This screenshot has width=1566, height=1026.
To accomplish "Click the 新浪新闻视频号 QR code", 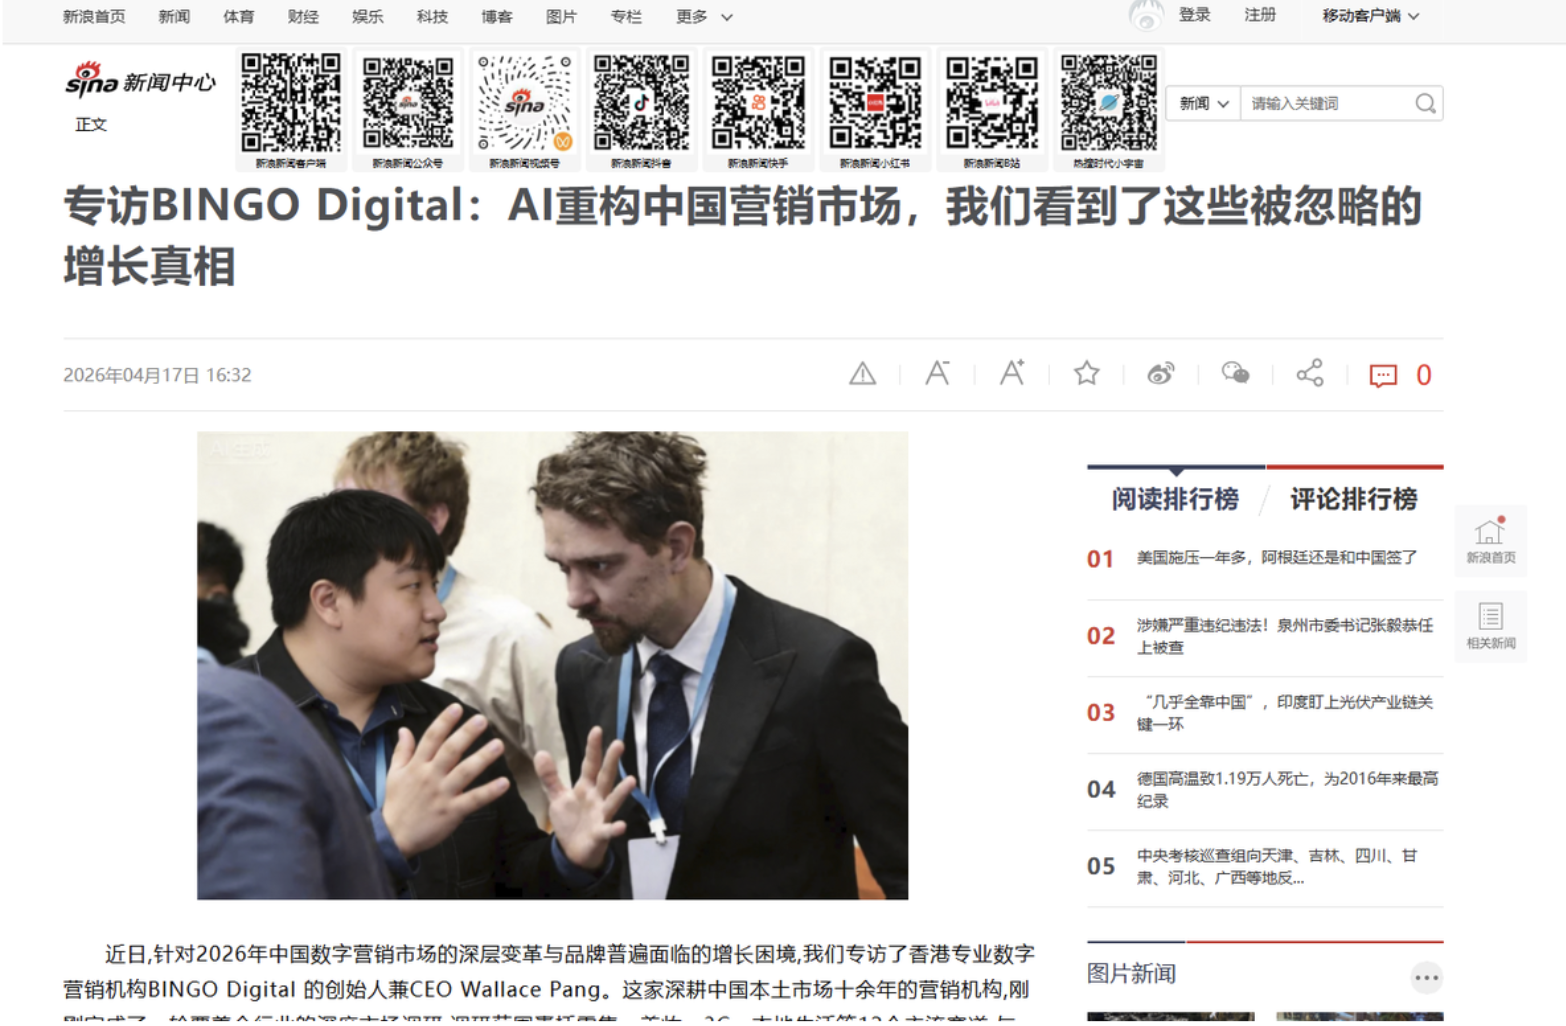I will pyautogui.click(x=524, y=102).
